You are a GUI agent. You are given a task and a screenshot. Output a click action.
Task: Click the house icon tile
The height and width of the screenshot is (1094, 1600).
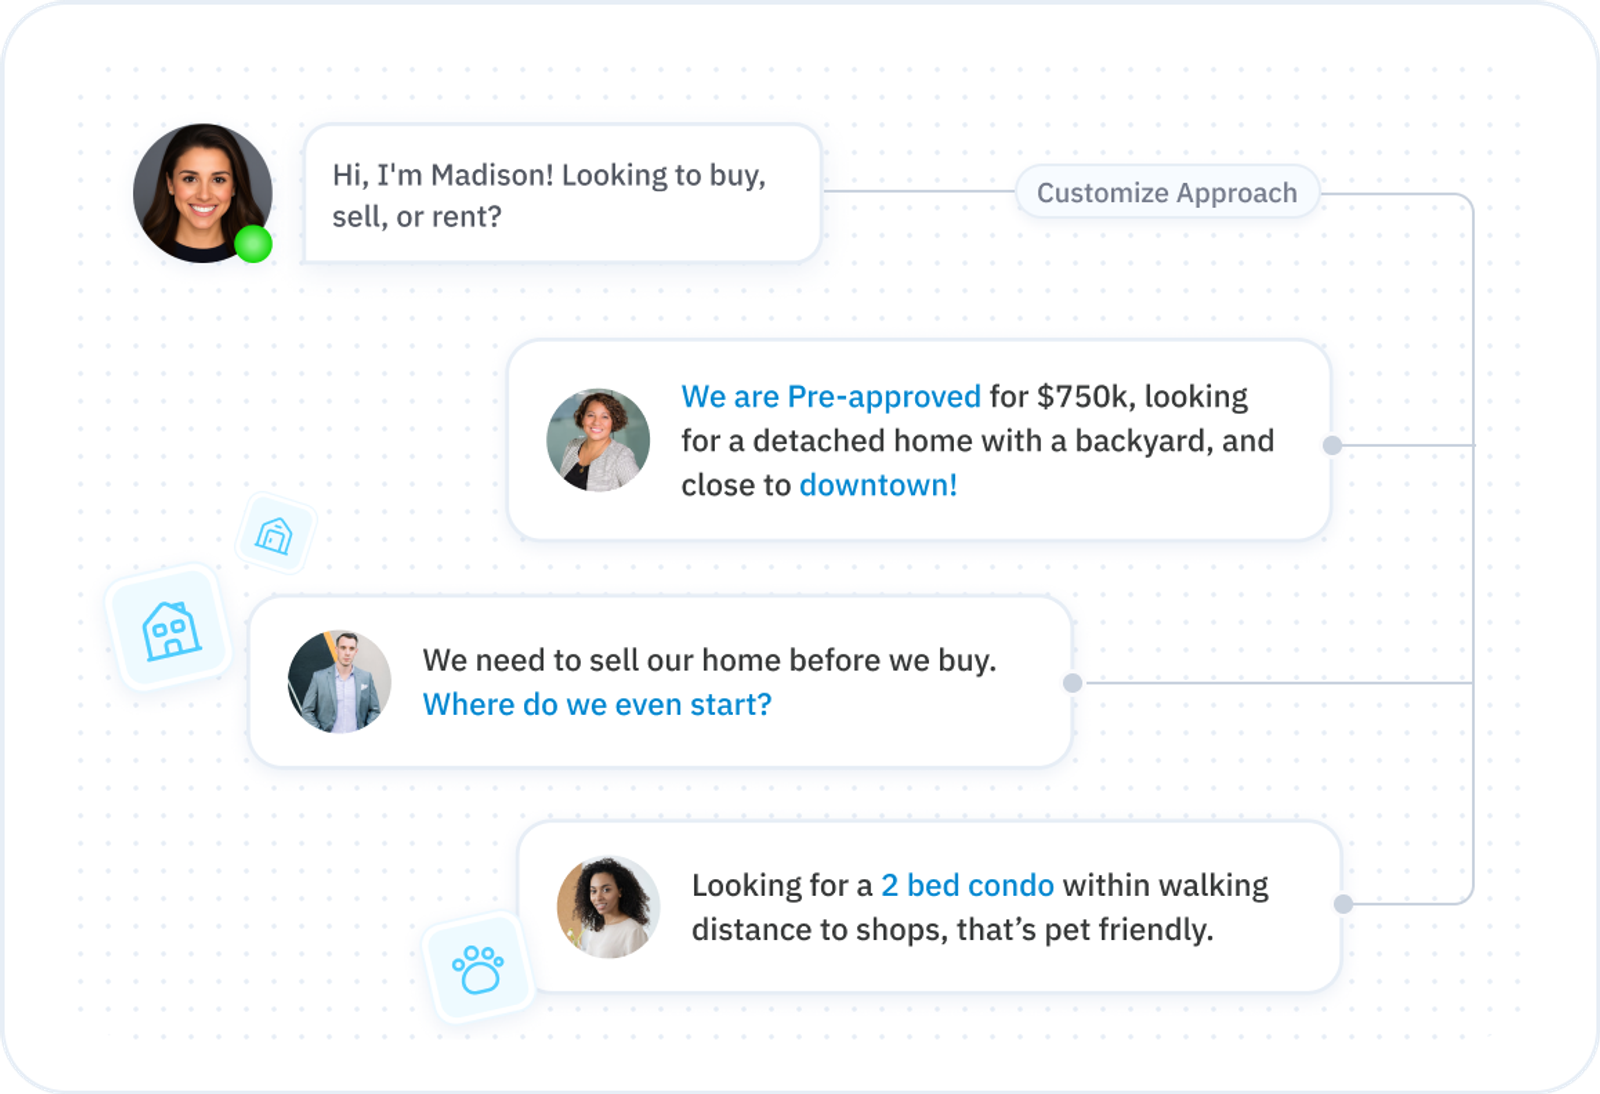tap(170, 629)
